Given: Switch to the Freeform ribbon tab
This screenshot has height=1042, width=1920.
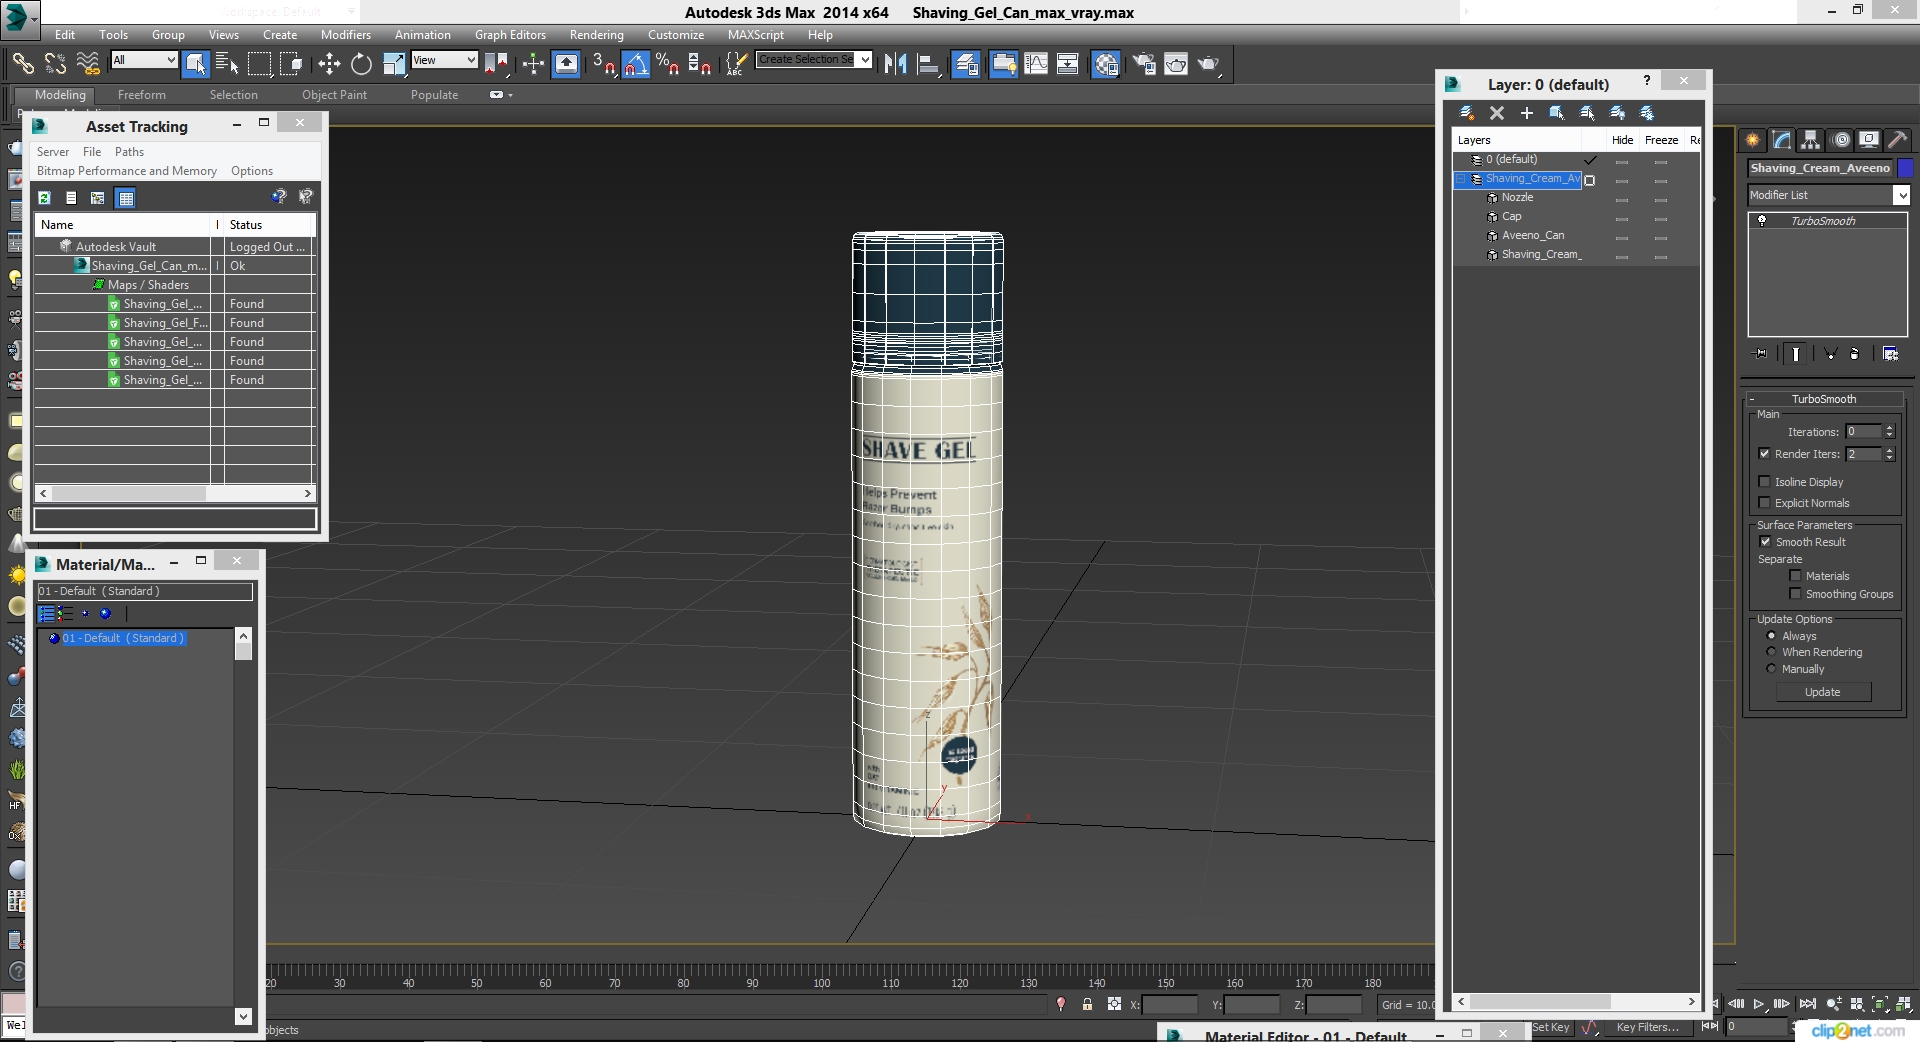Looking at the screenshot, I should pos(141,95).
